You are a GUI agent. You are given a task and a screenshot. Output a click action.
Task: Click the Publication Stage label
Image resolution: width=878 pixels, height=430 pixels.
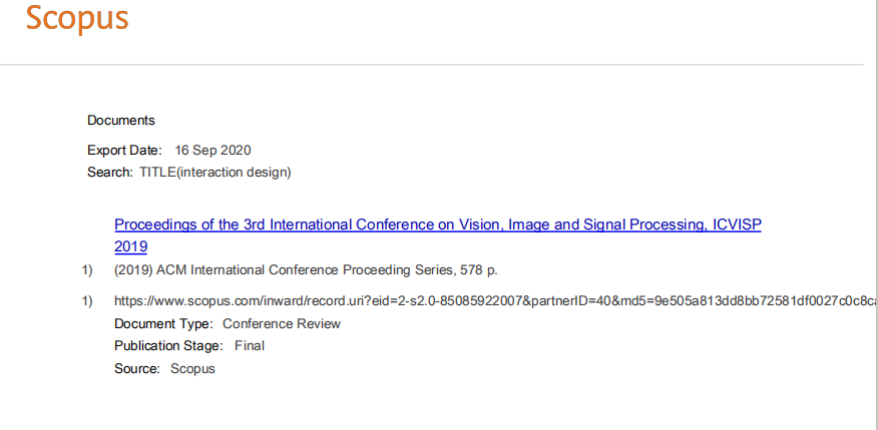[x=169, y=346]
